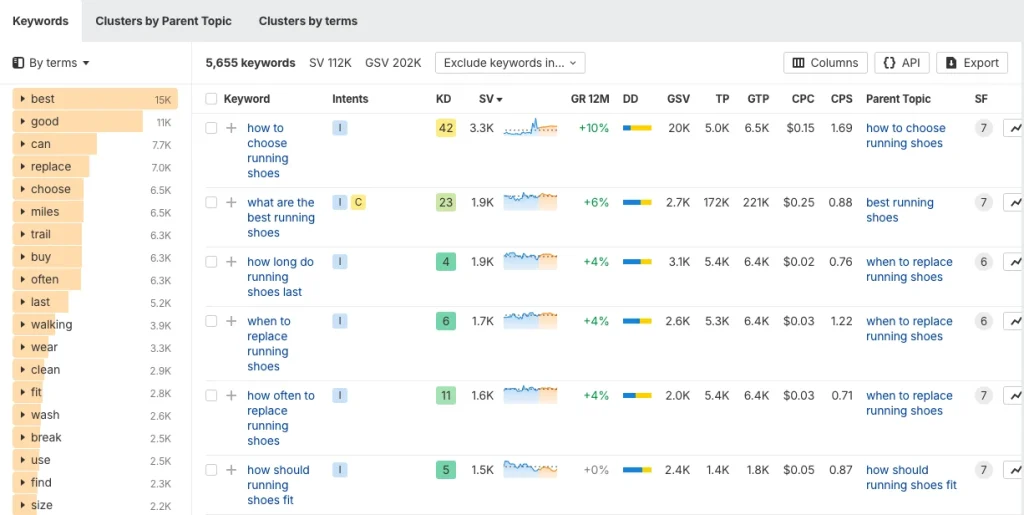Toggle the select-all checkbox beside Keyword header
The image size is (1024, 515).
click(211, 99)
